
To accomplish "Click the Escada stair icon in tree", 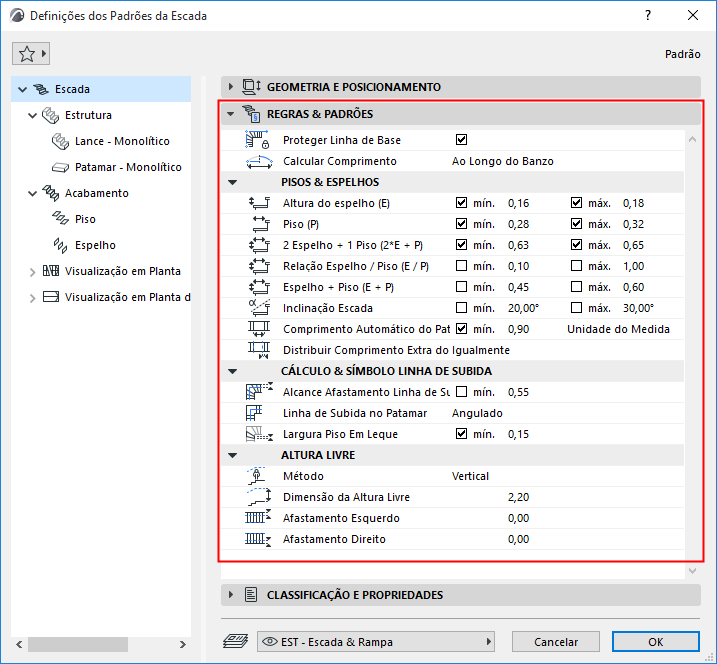I will [41, 89].
